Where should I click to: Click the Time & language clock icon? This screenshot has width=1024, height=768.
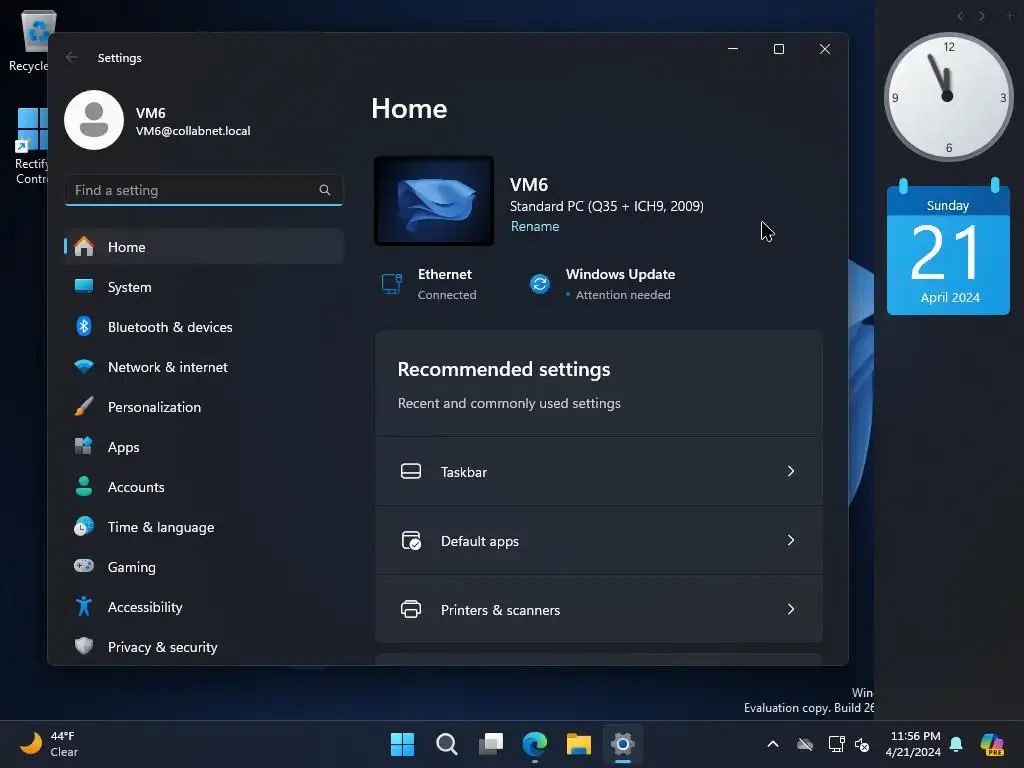coord(84,526)
